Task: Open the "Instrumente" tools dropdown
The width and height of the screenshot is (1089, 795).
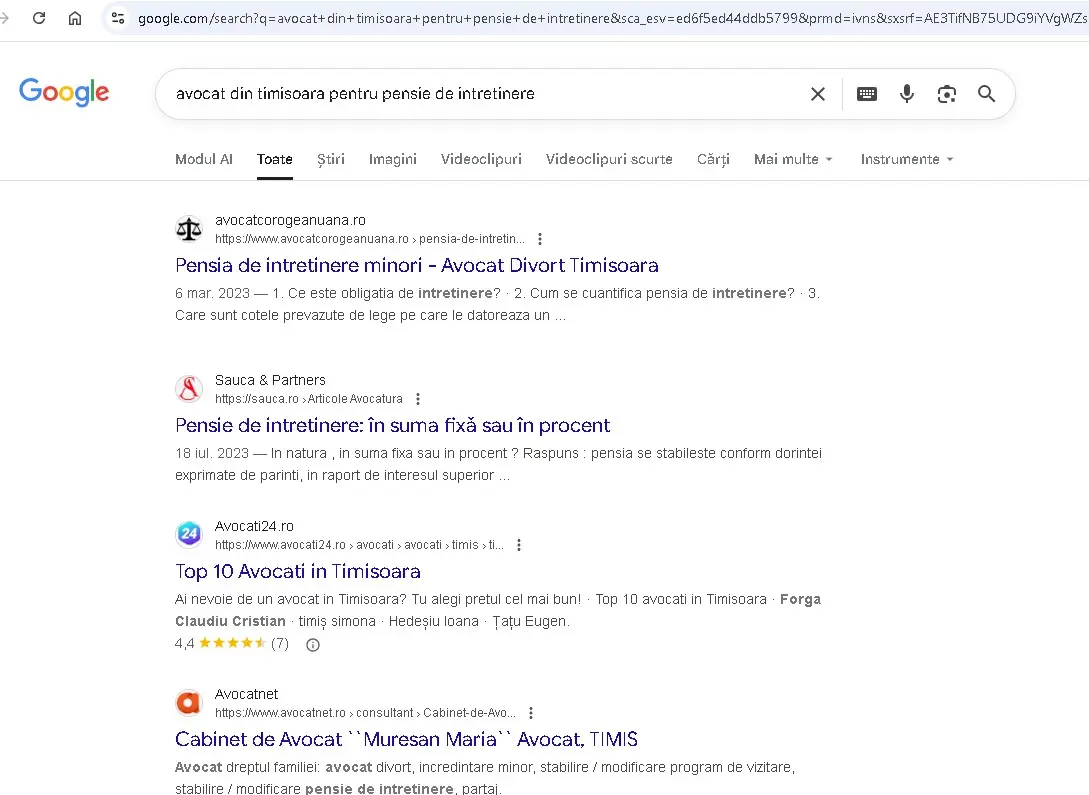Action: point(906,159)
